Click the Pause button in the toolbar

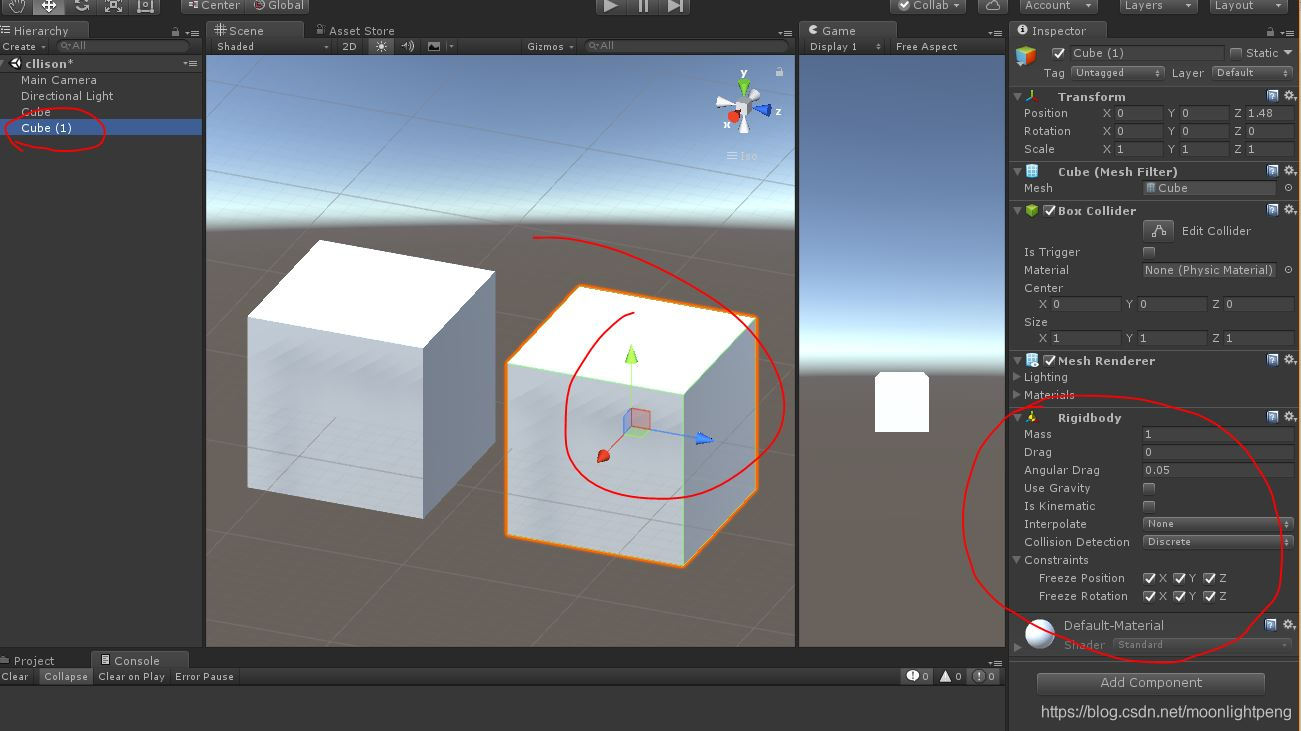click(643, 6)
